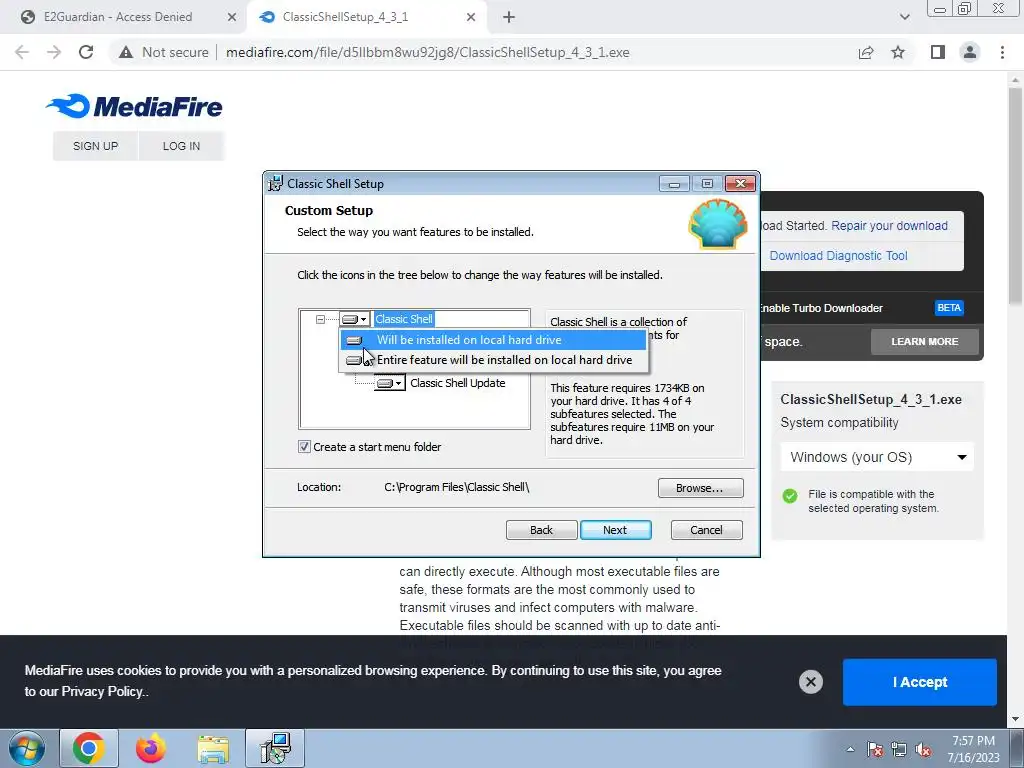Open Chrome three-dot menu
1024x768 pixels.
tap(1002, 52)
